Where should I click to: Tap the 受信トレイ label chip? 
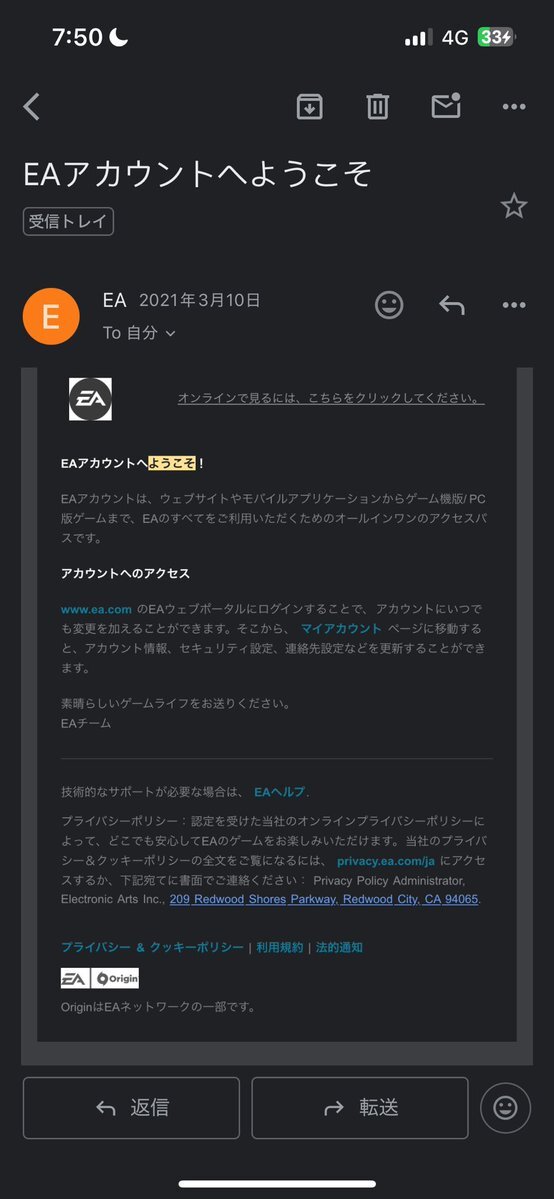[68, 222]
